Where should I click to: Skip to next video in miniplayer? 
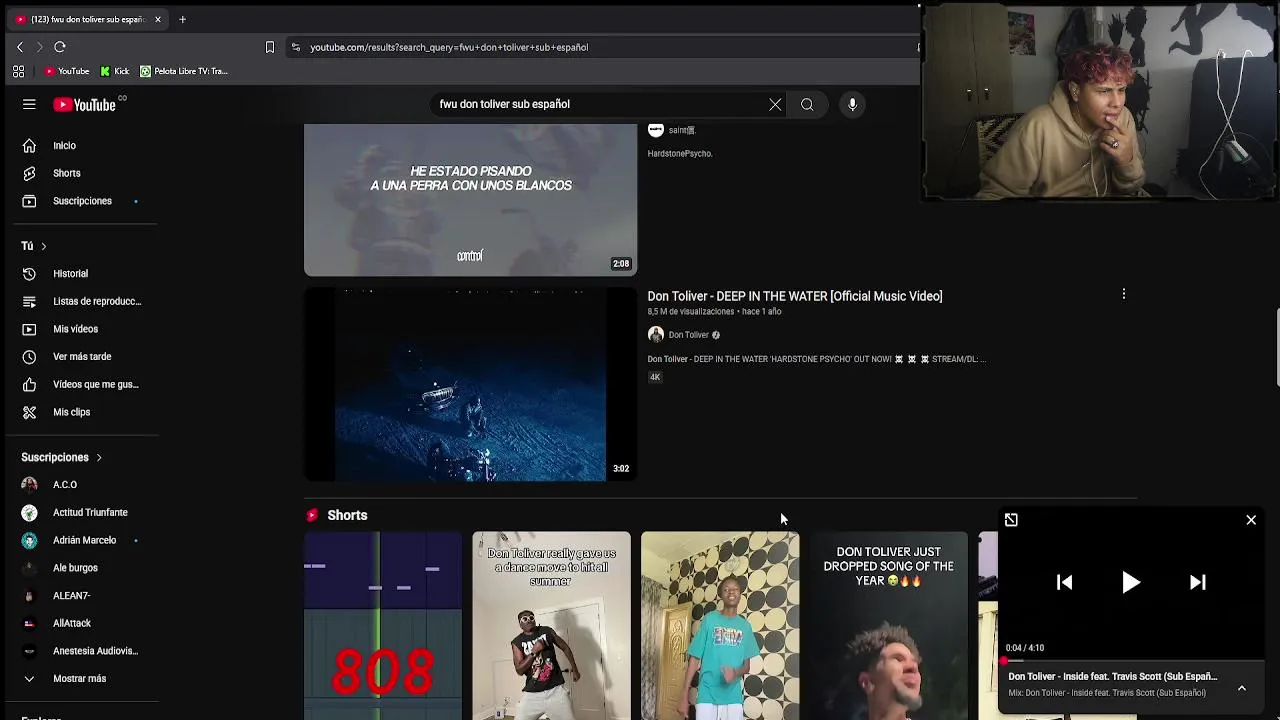pyautogui.click(x=1197, y=582)
